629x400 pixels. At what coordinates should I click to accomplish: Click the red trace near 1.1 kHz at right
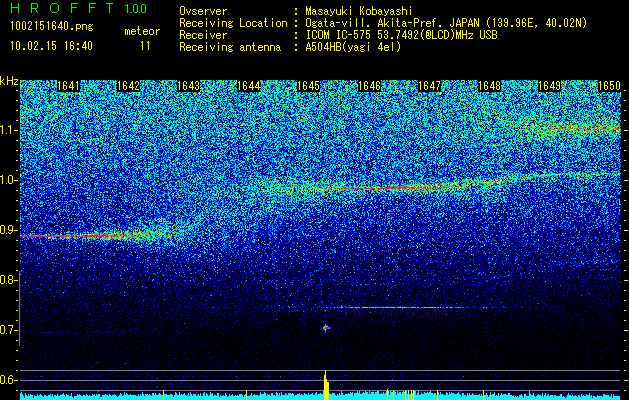coord(578,128)
